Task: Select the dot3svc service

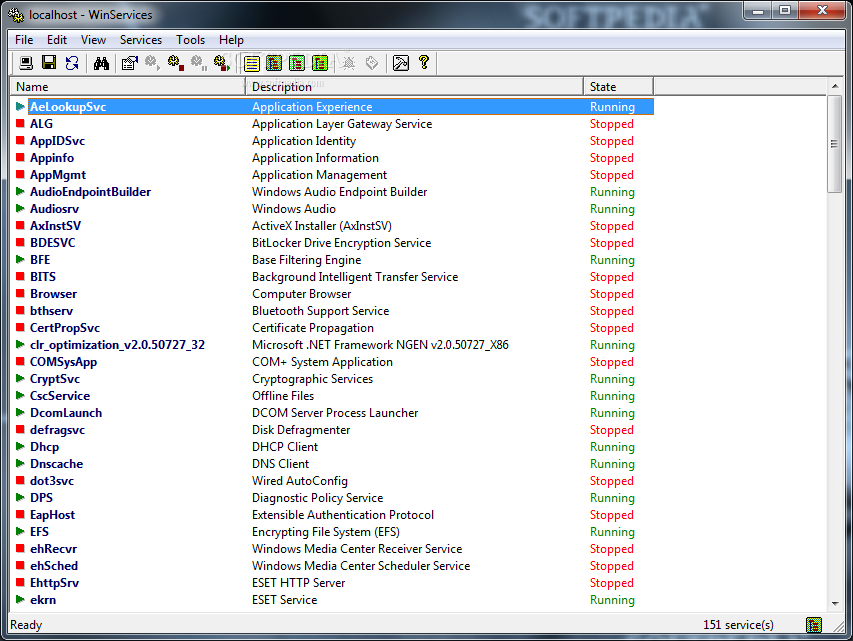Action: pyautogui.click(x=52, y=480)
